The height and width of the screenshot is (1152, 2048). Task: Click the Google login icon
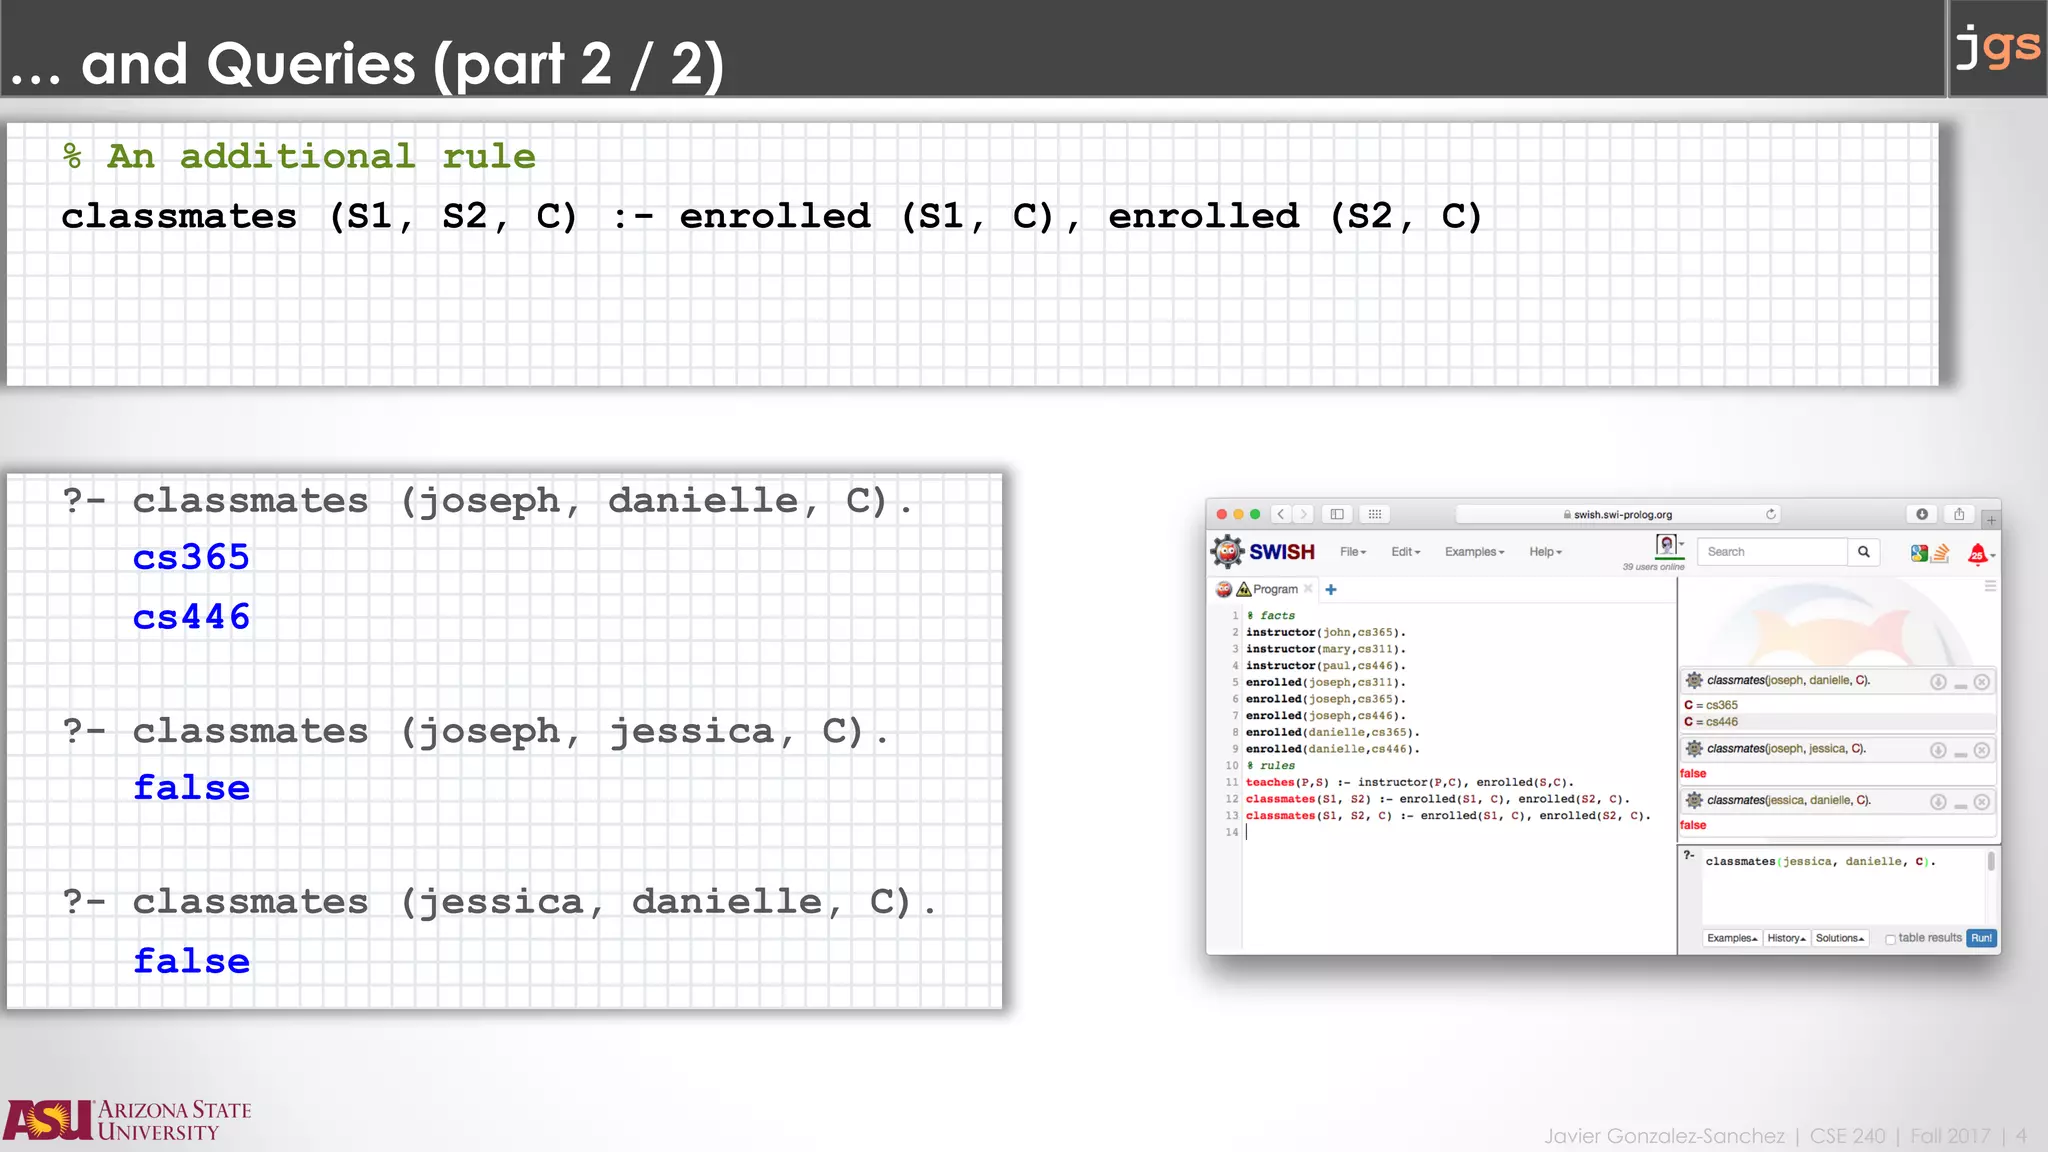tap(1918, 553)
